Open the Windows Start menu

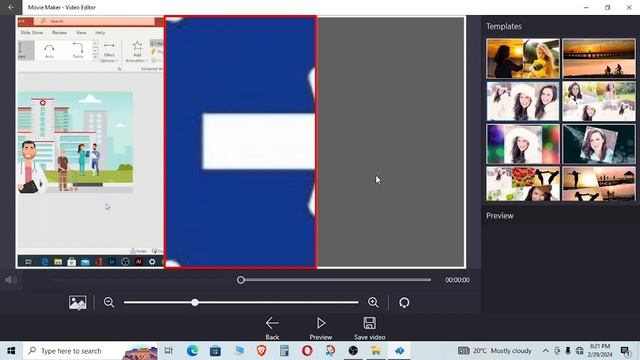pos(11,351)
